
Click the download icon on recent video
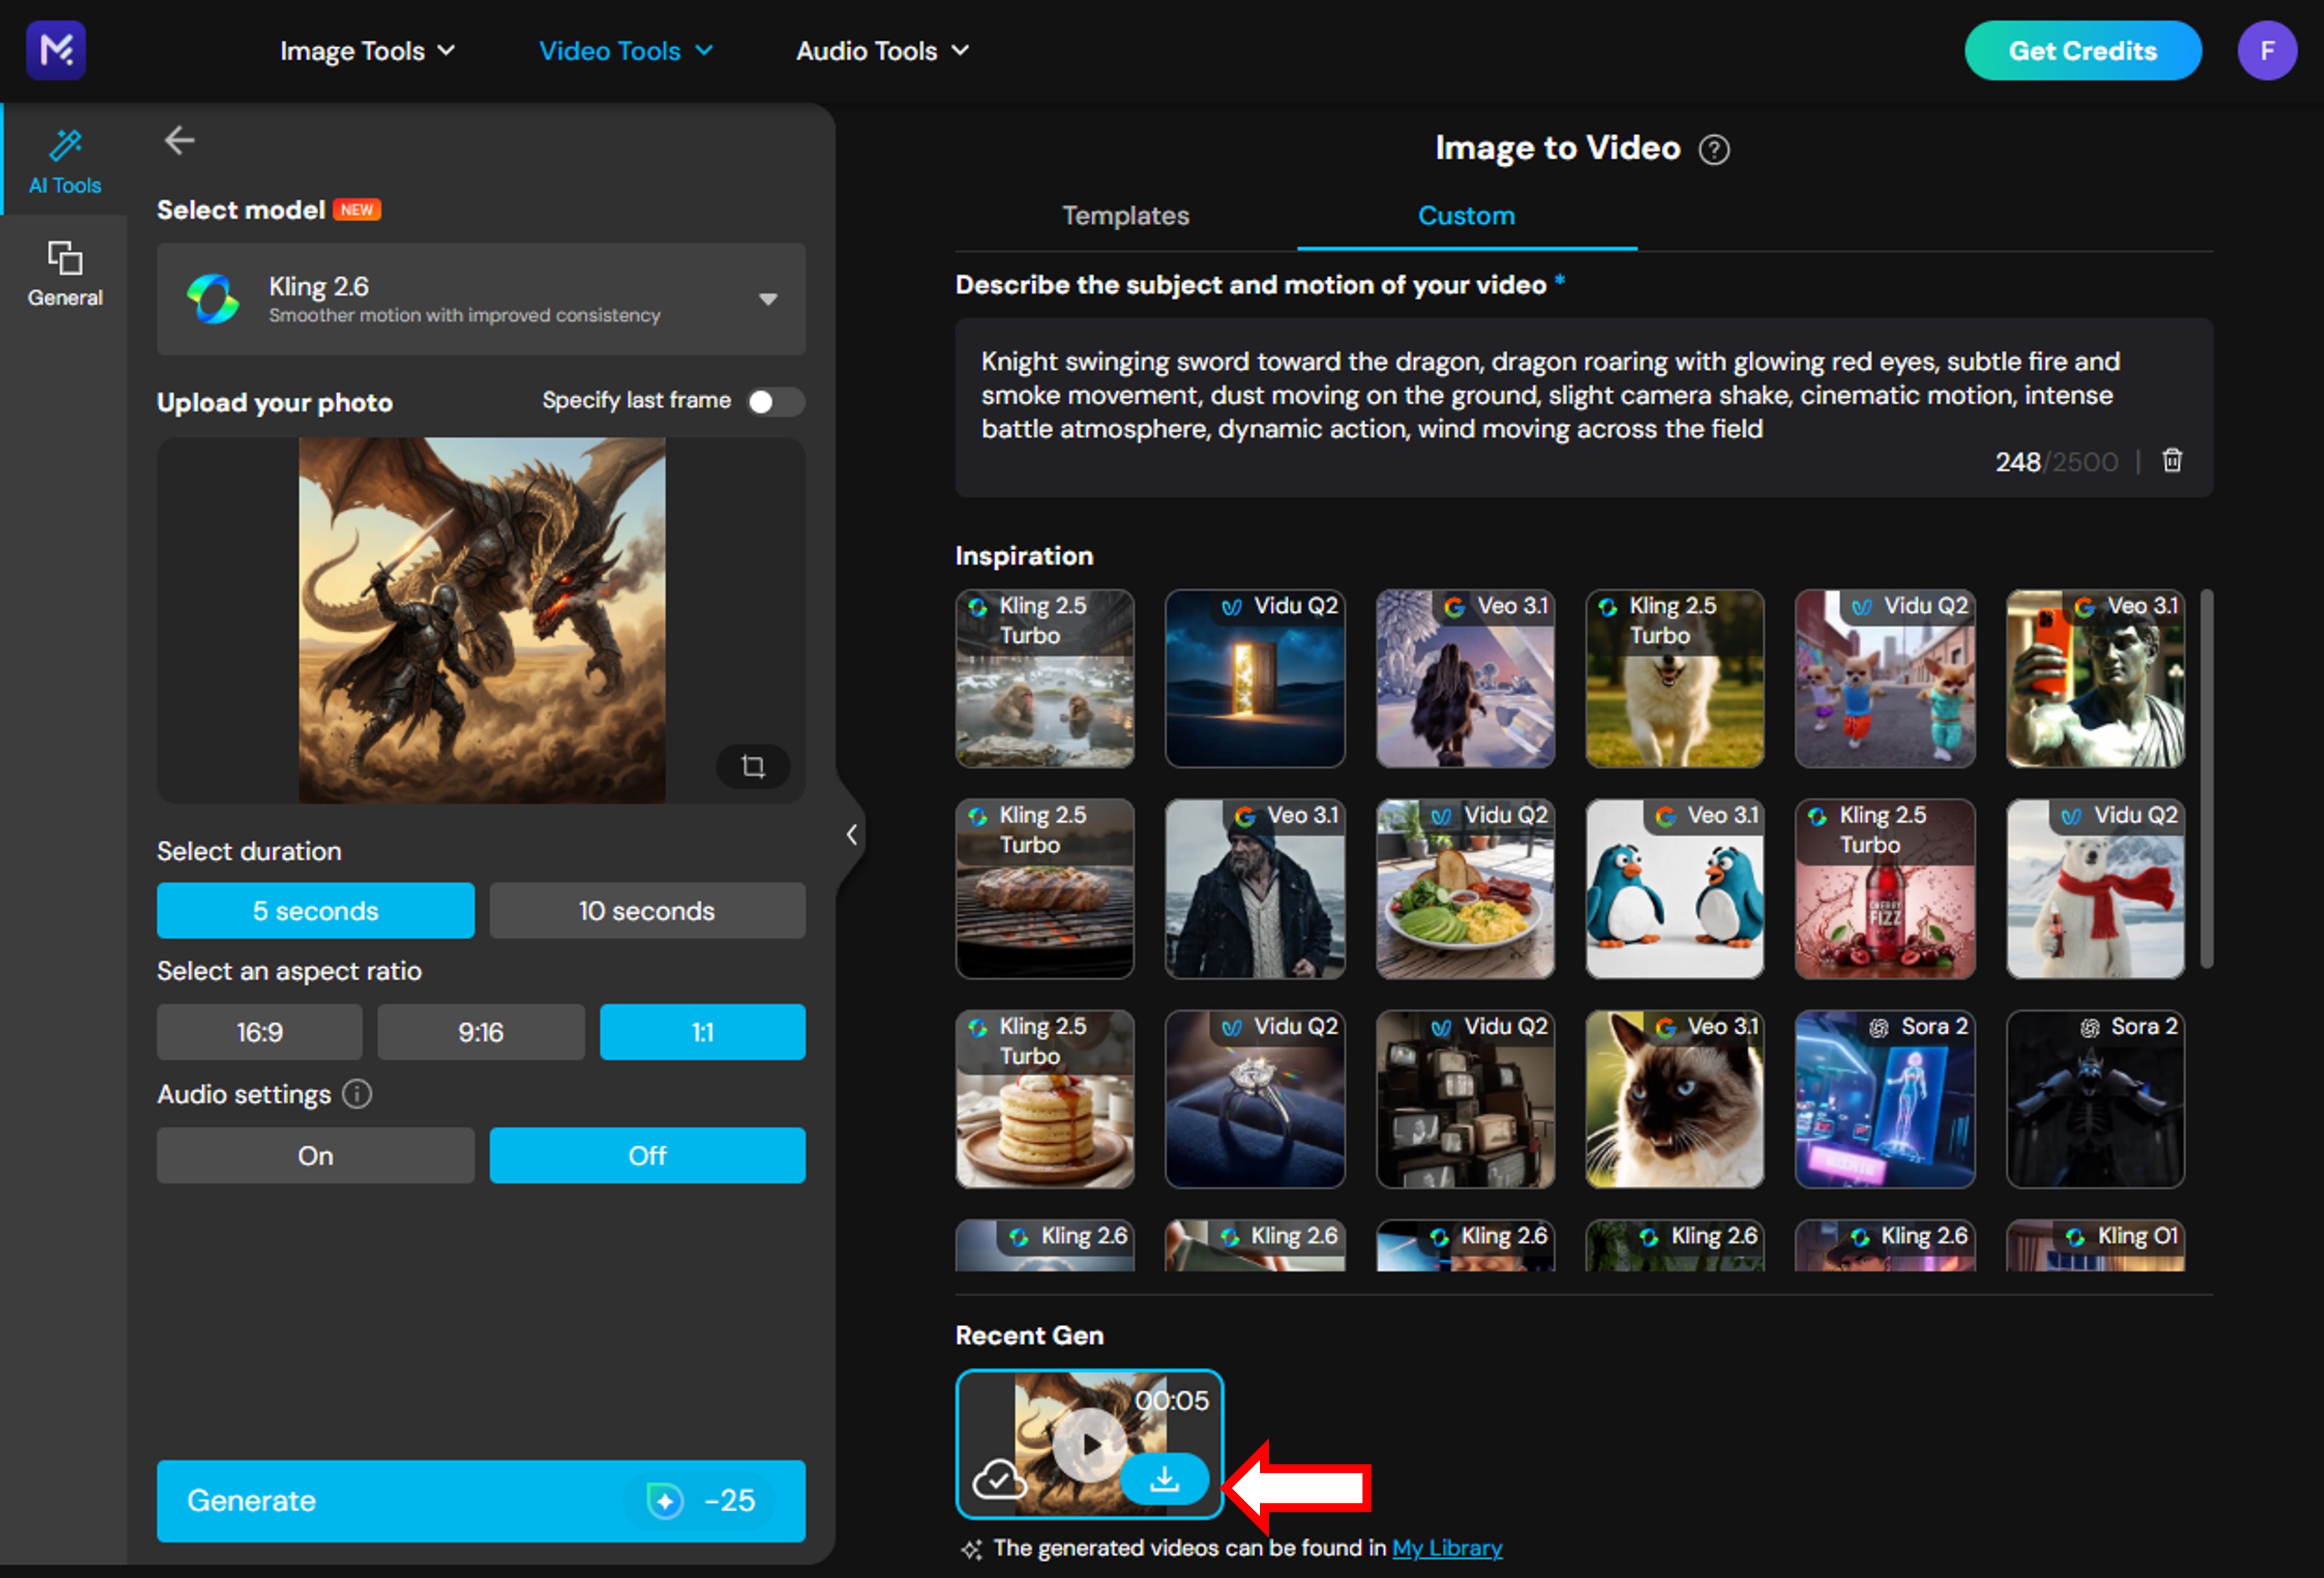pyautogui.click(x=1164, y=1478)
